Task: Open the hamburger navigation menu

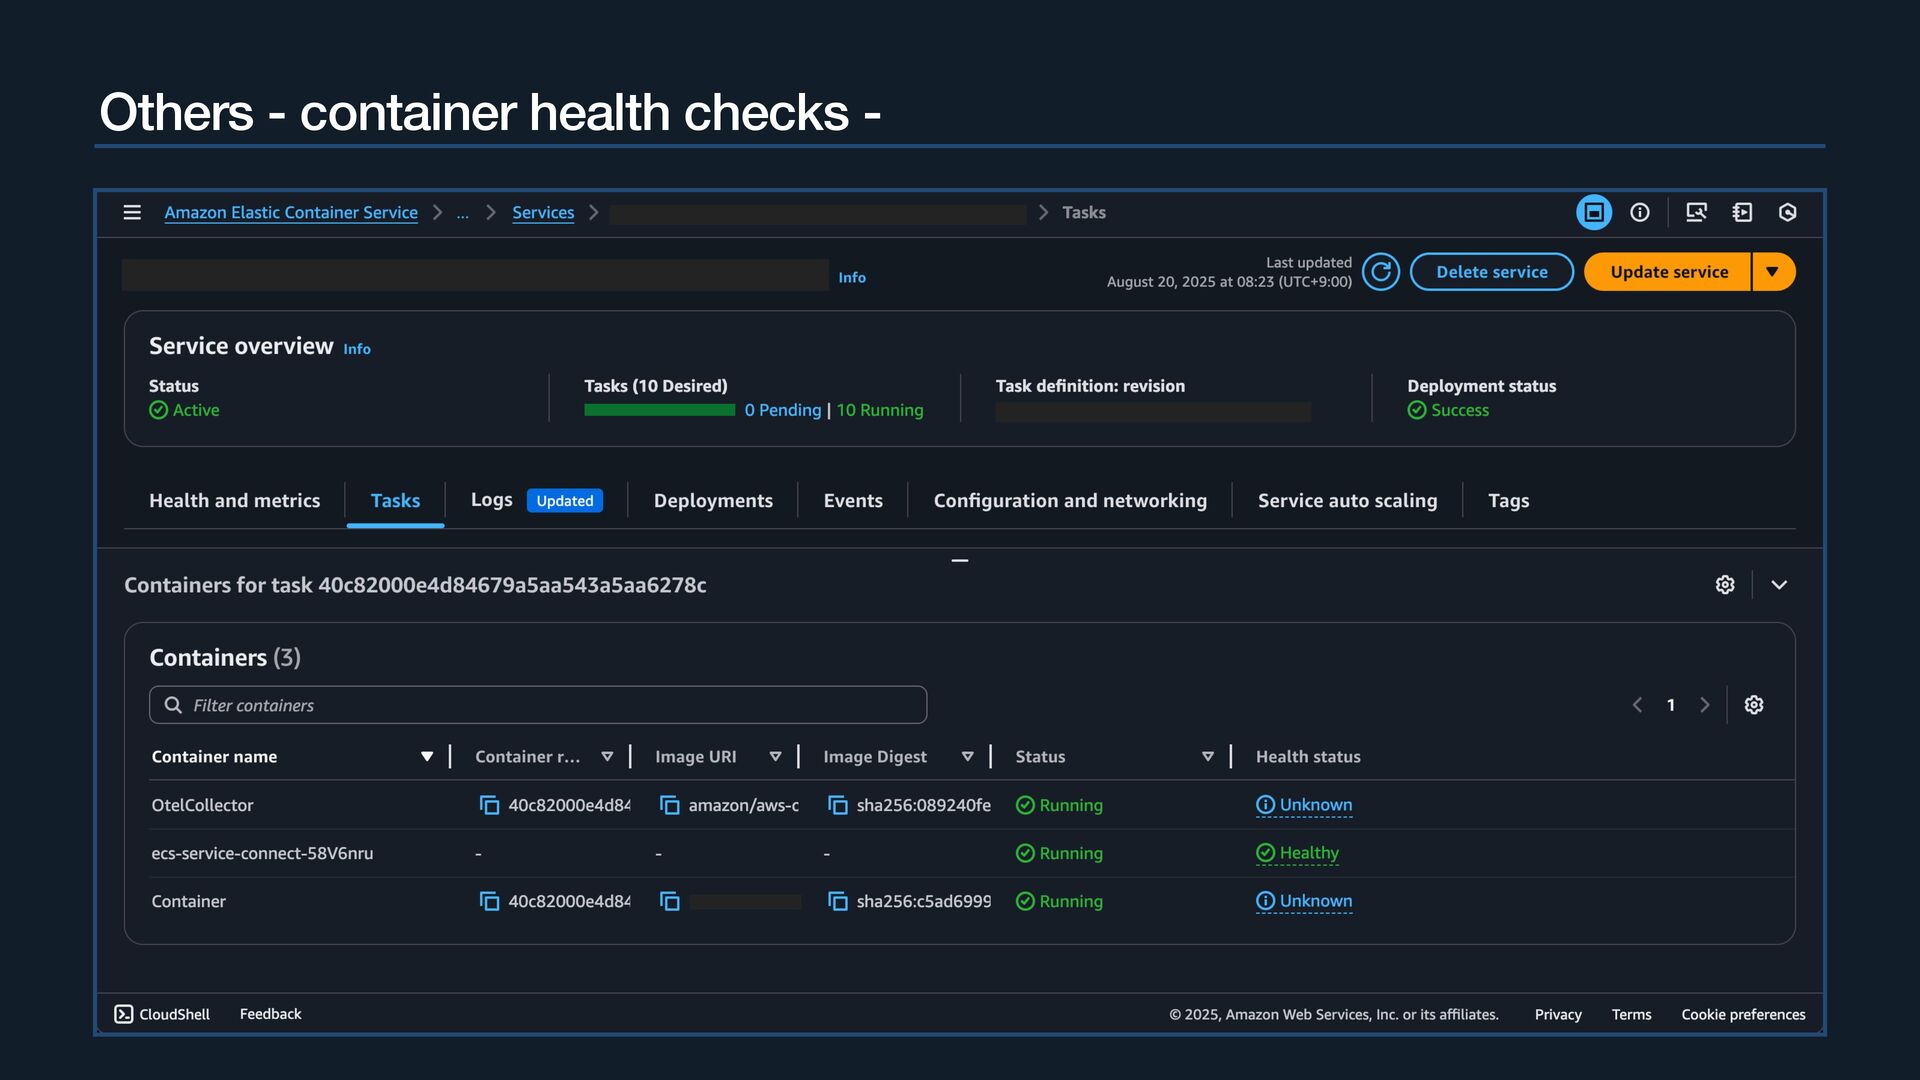Action: pyautogui.click(x=132, y=212)
